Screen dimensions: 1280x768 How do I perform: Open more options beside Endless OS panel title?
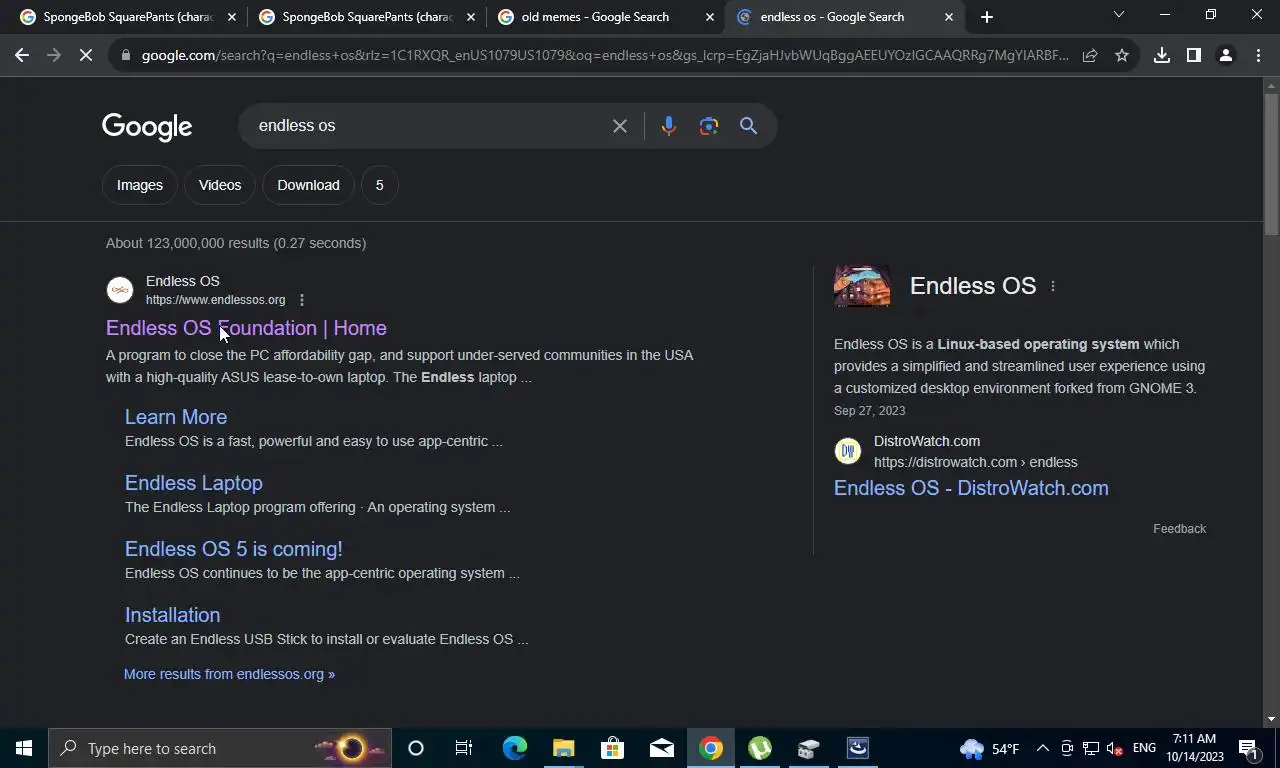pyautogui.click(x=1053, y=286)
